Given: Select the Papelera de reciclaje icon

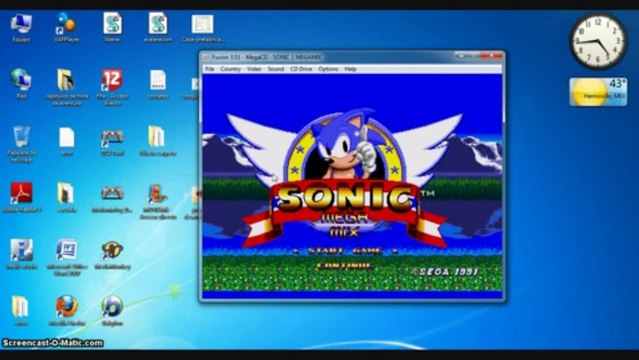Looking at the screenshot, I should 21,144.
